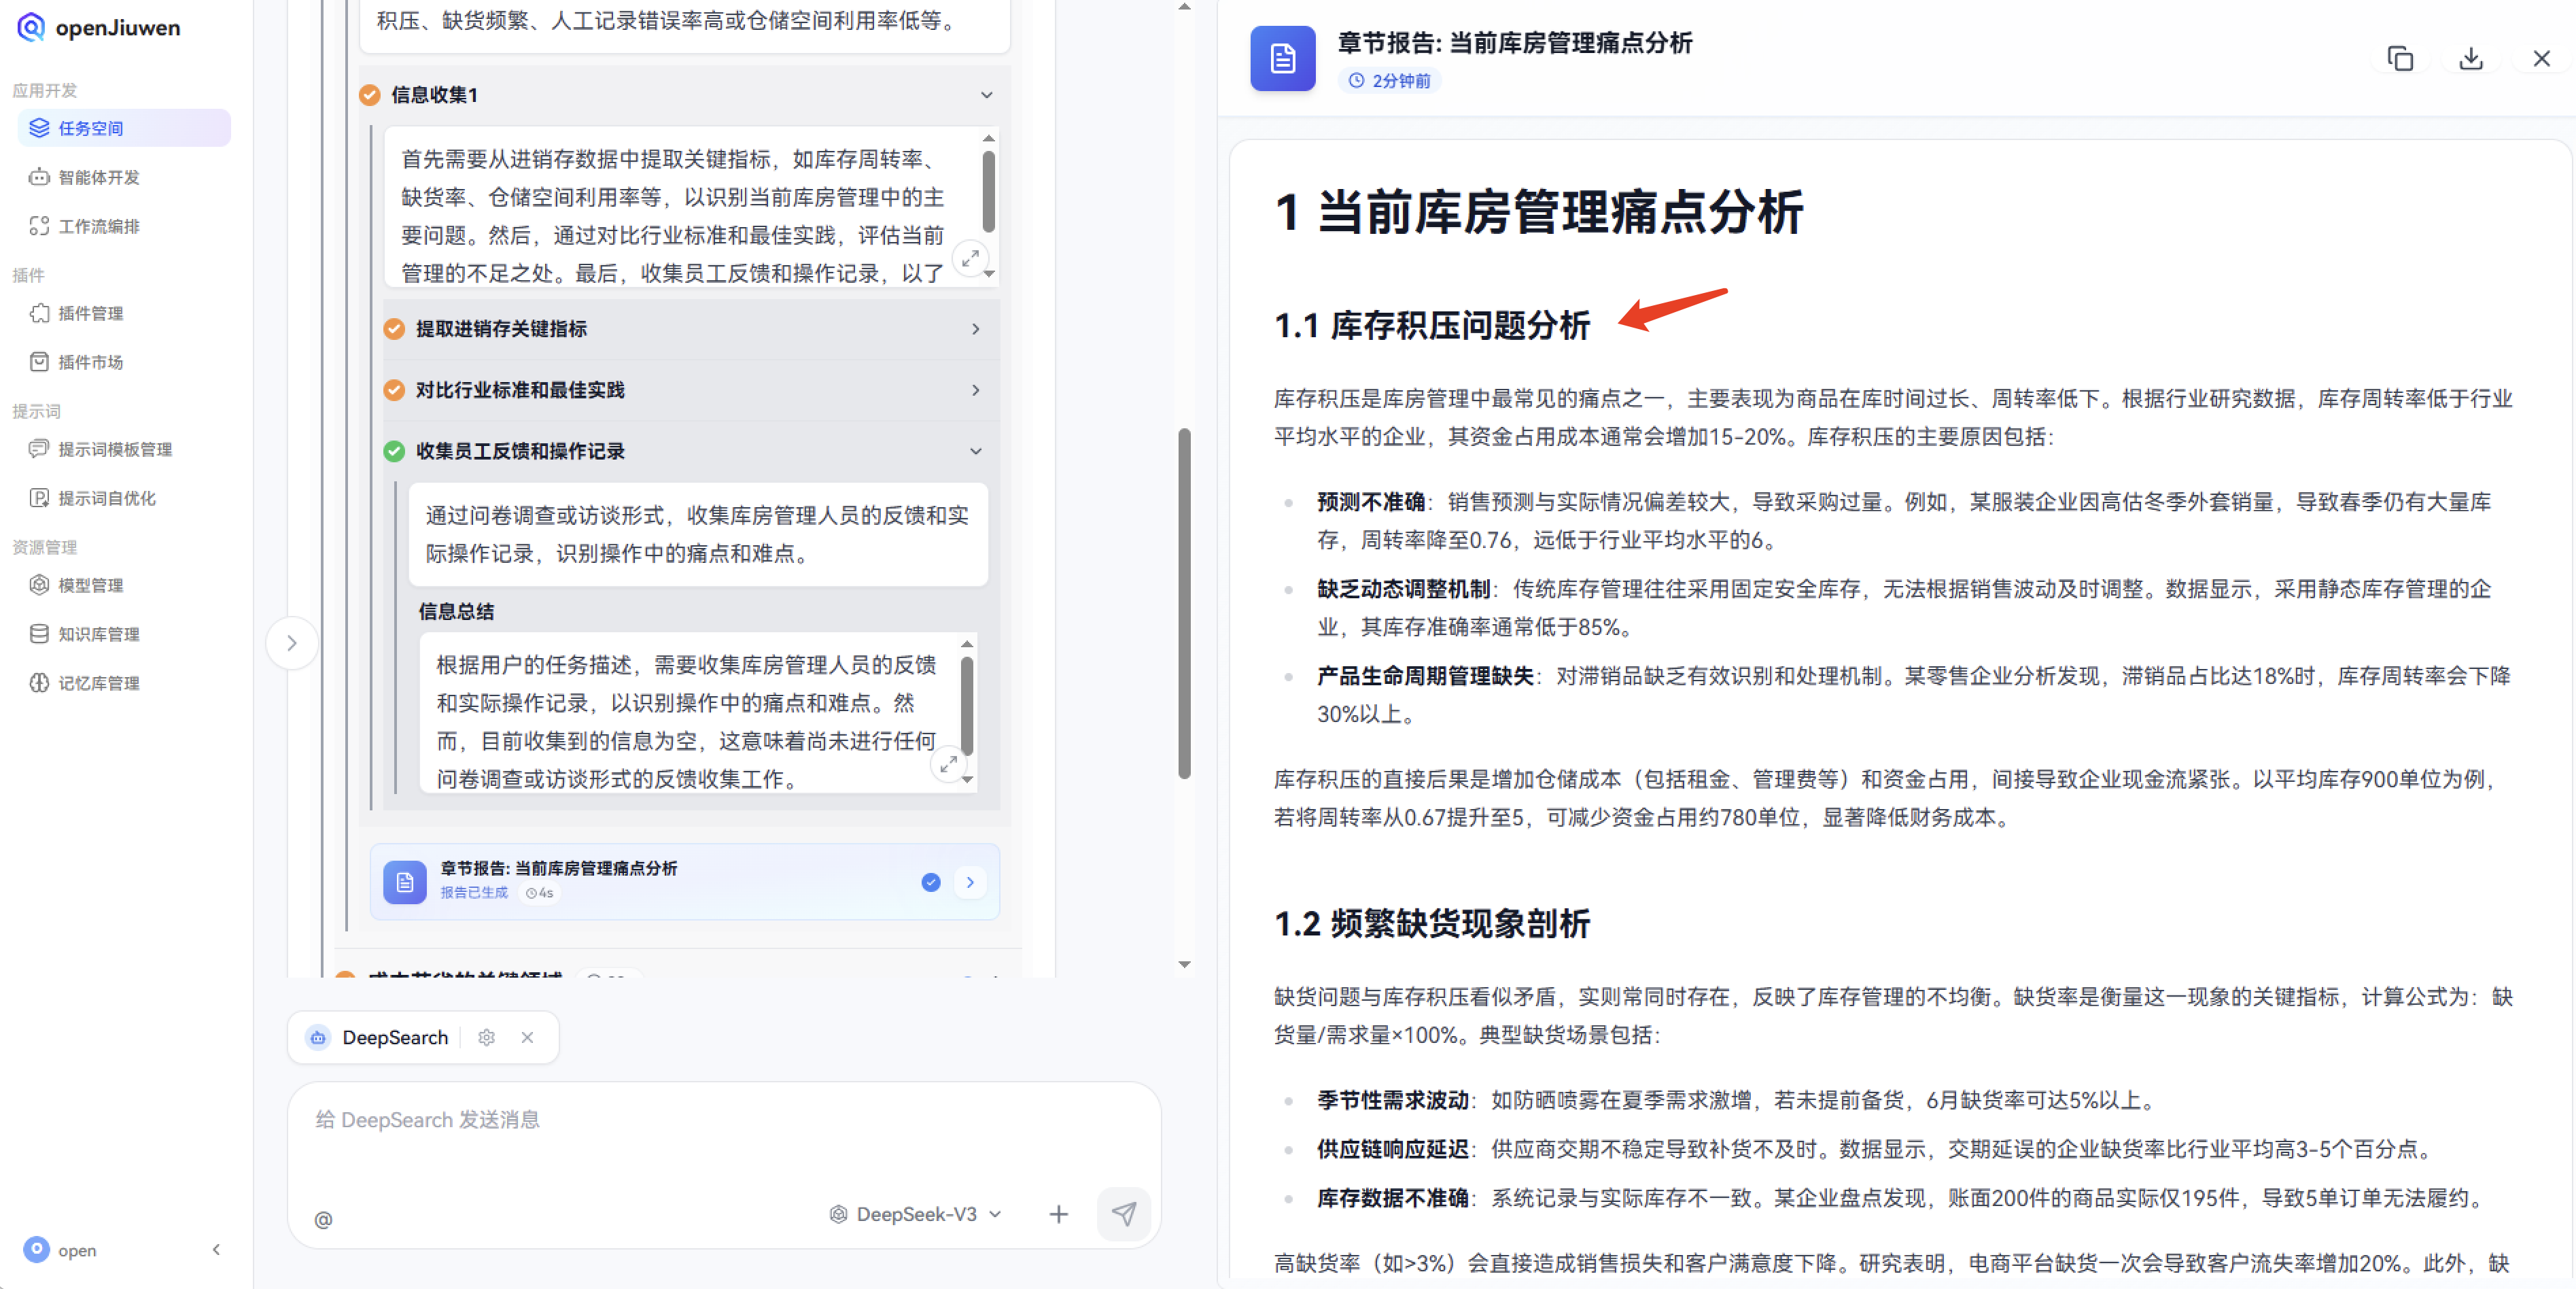
Task: Open the 智能体开发 panel from sidebar
Action: (x=99, y=177)
